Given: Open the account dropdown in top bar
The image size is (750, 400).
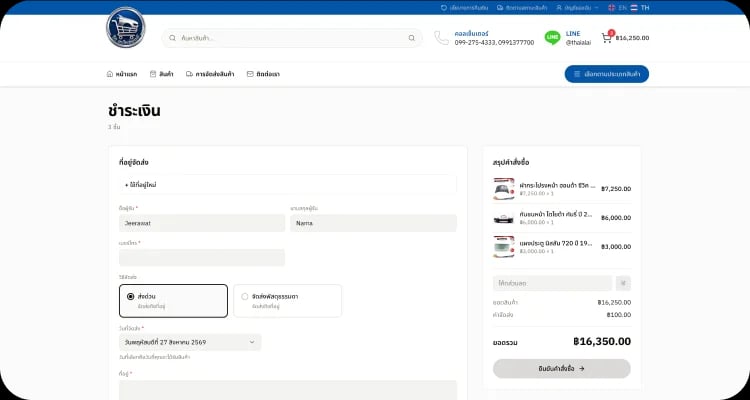Looking at the screenshot, I should [x=577, y=8].
